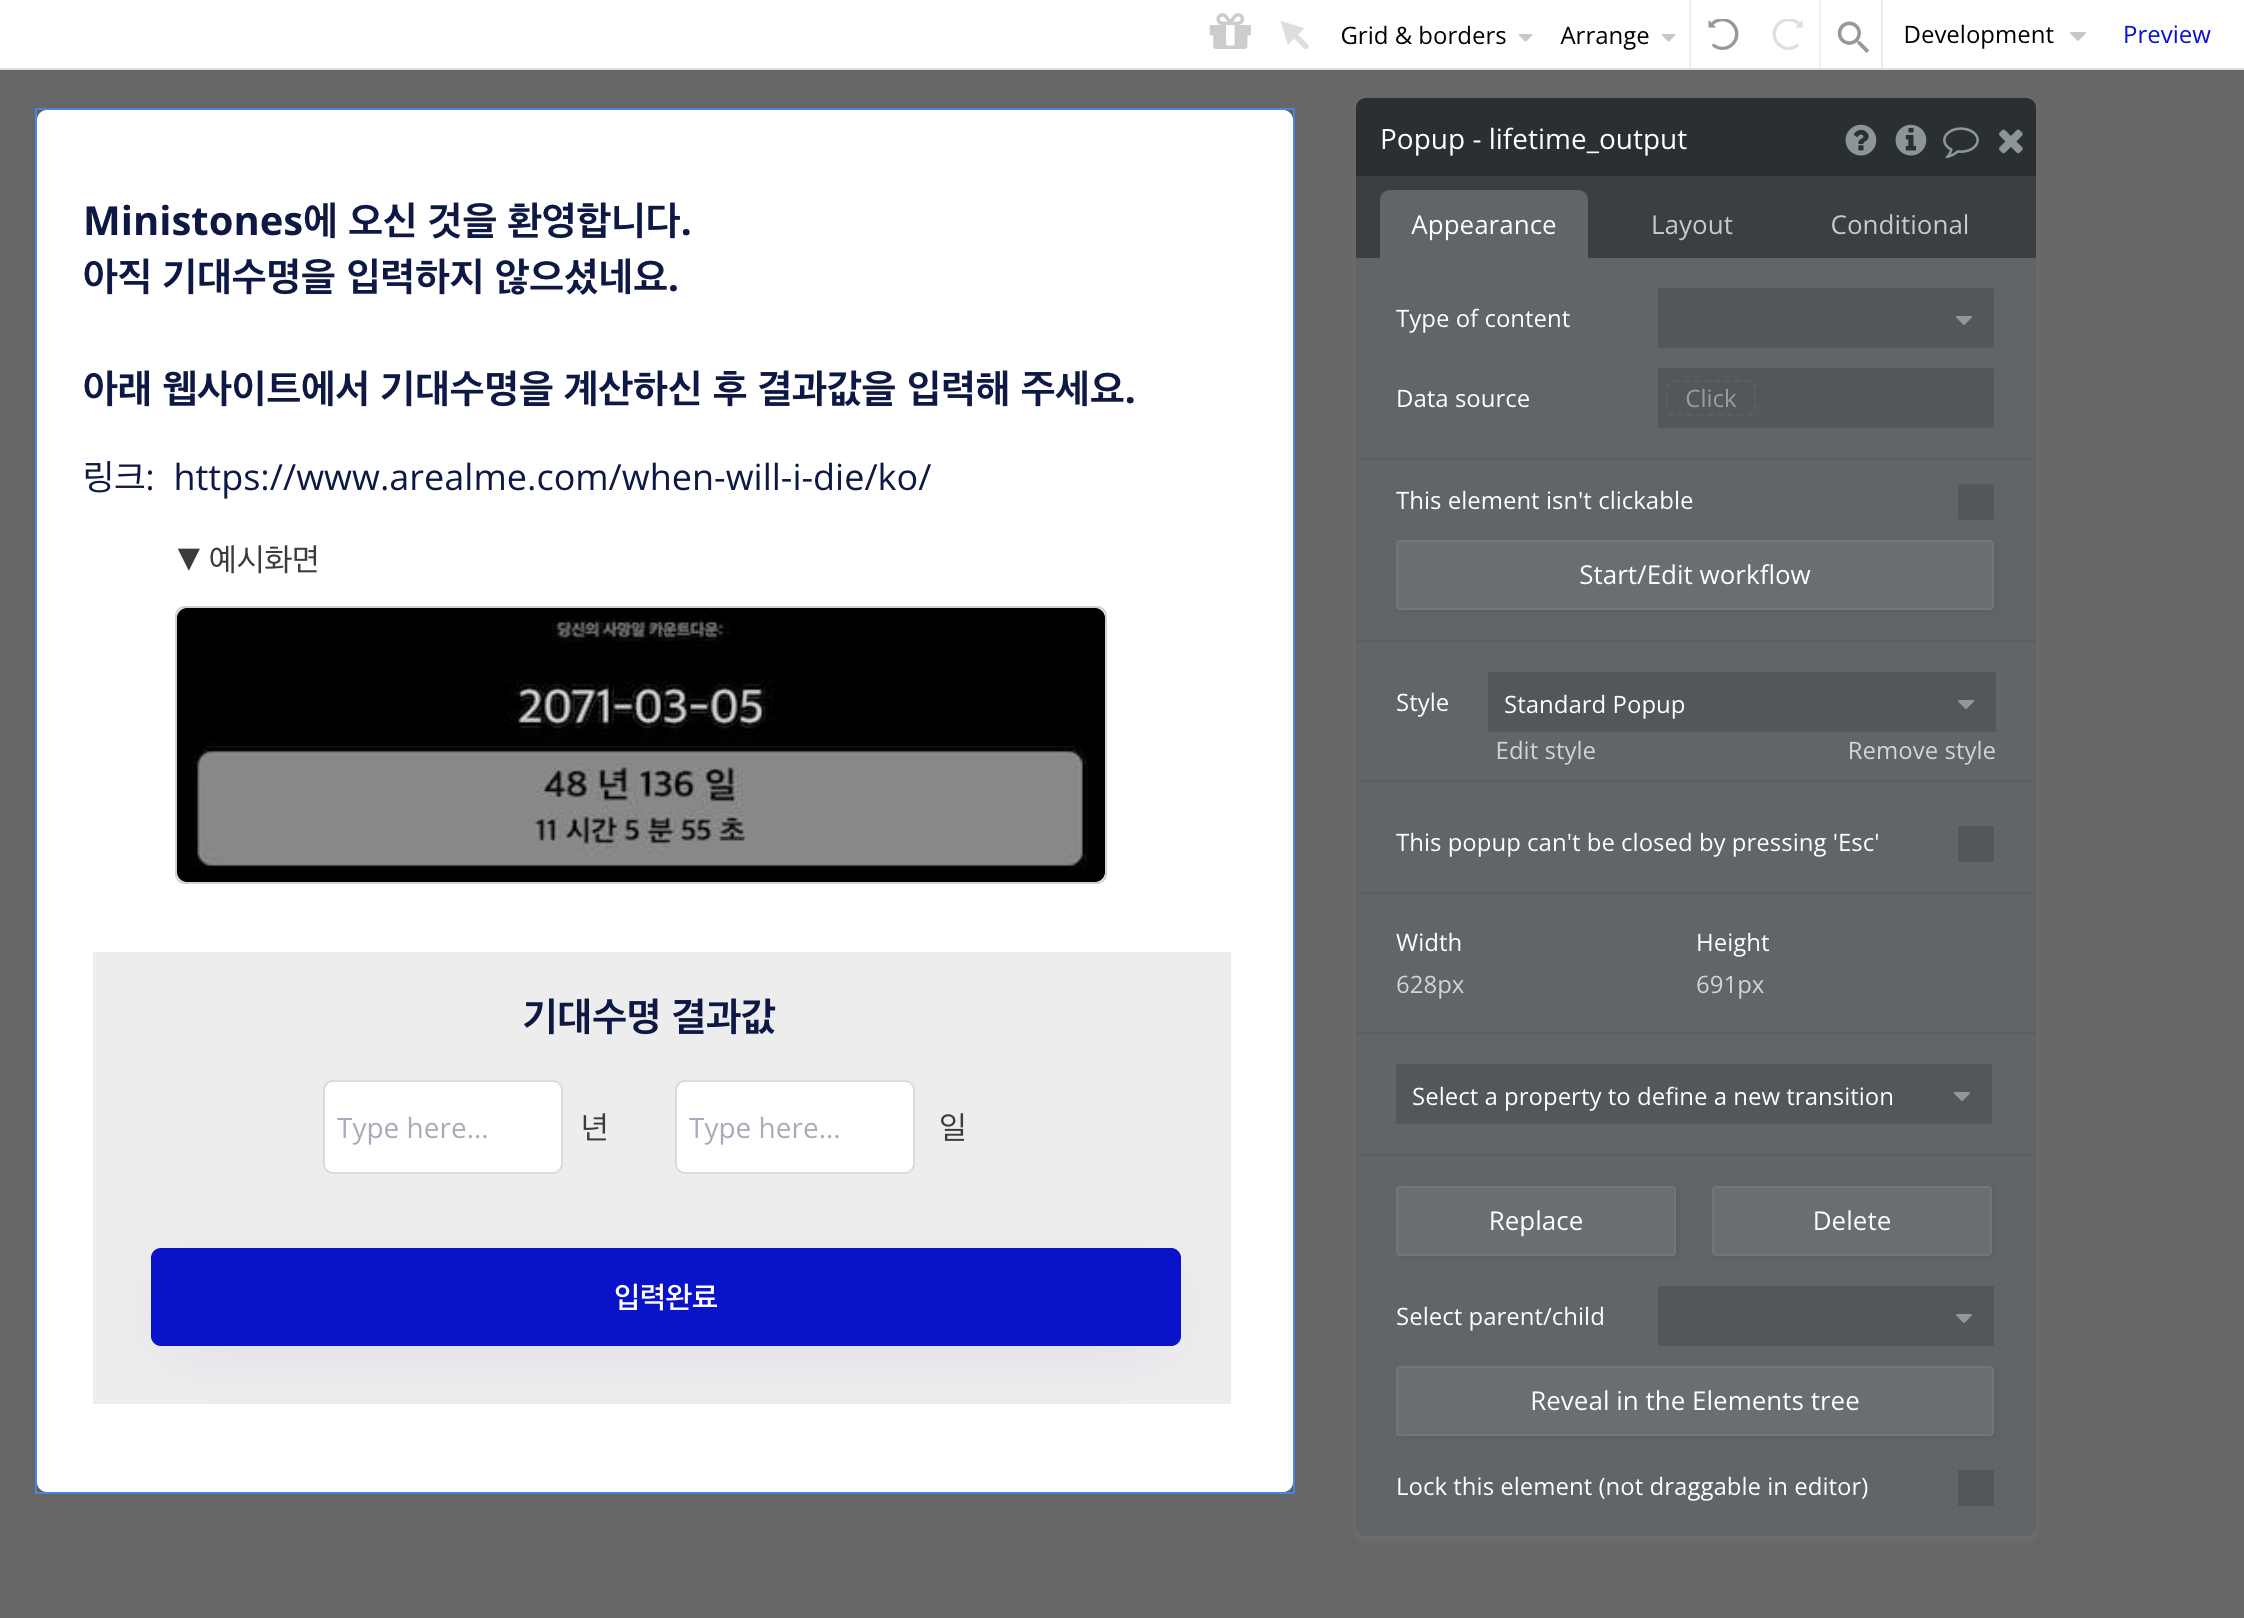Open the new transition property dropdown
The image size is (2244, 1618).
1693,1096
